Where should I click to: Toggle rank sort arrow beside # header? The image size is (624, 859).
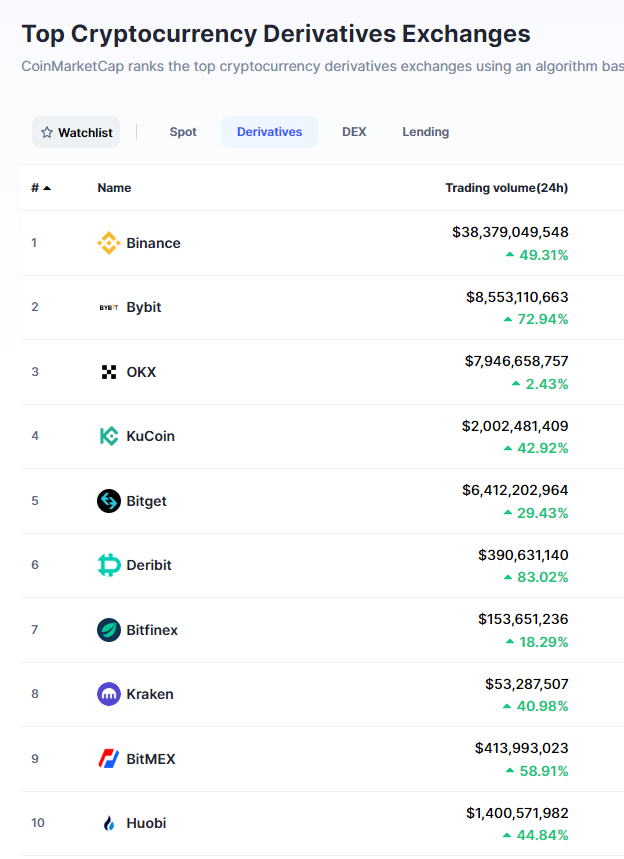[x=47, y=188]
